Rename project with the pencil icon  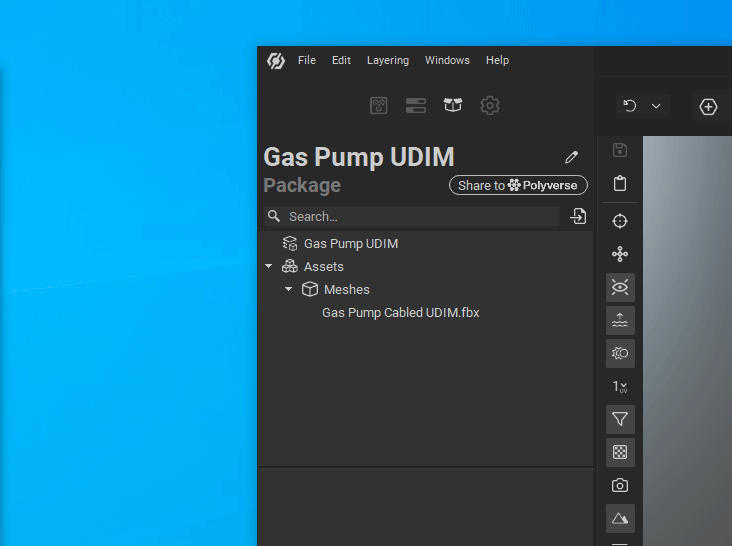[x=571, y=157]
